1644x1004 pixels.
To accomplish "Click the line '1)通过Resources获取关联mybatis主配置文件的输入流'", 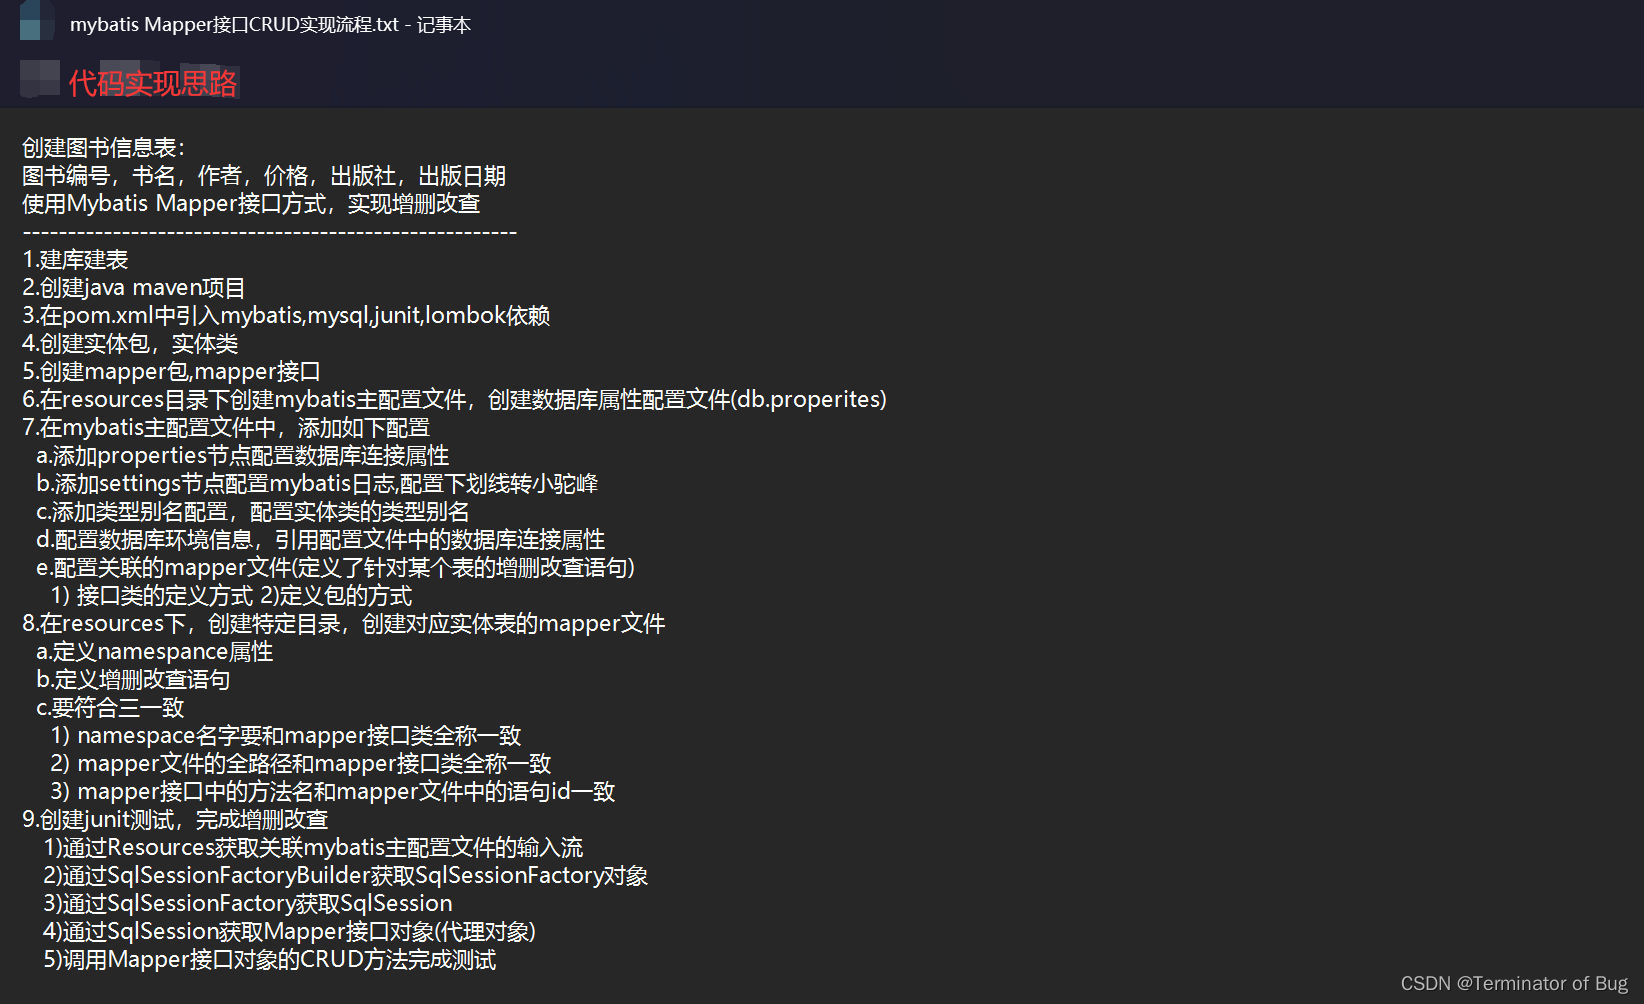I will [x=313, y=848].
